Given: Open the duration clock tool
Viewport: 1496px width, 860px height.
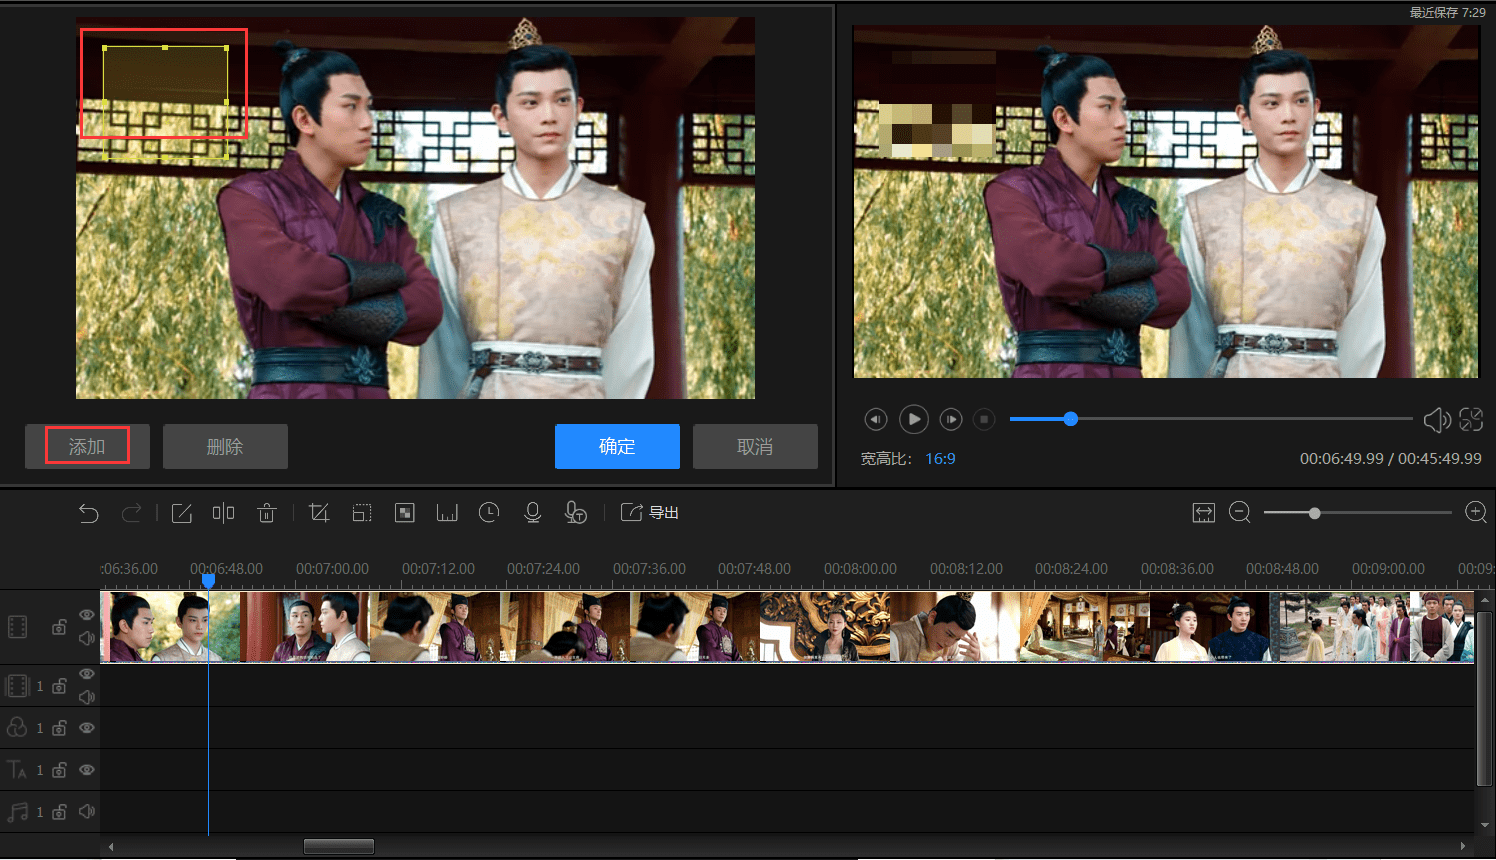Looking at the screenshot, I should [x=489, y=513].
